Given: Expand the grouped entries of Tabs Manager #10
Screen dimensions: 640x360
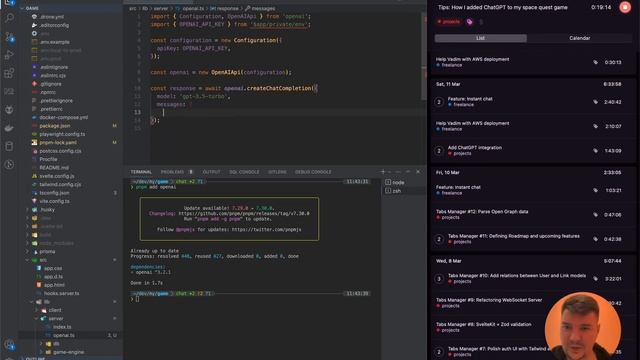Looking at the screenshot, I should point(439,279).
